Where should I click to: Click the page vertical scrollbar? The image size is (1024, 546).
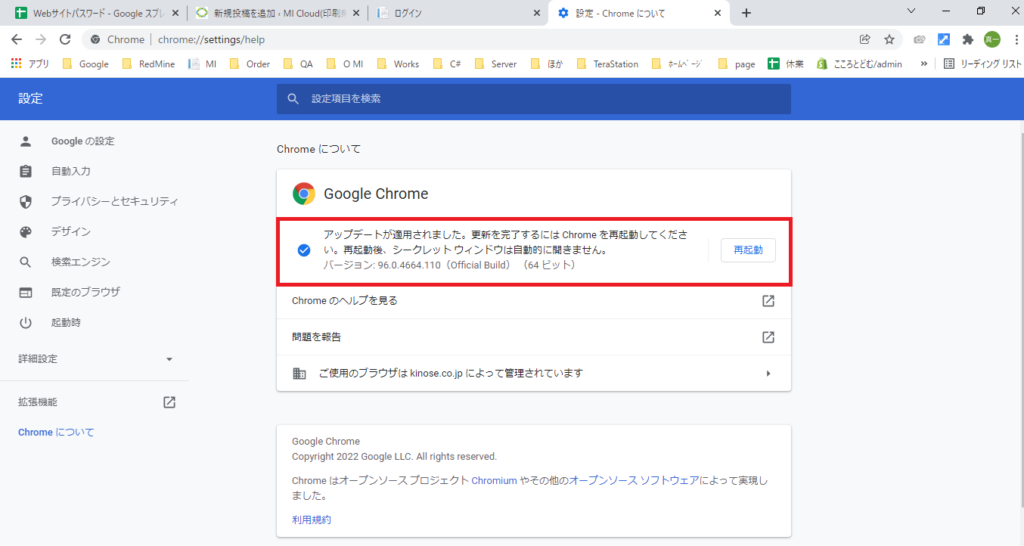[1021, 320]
